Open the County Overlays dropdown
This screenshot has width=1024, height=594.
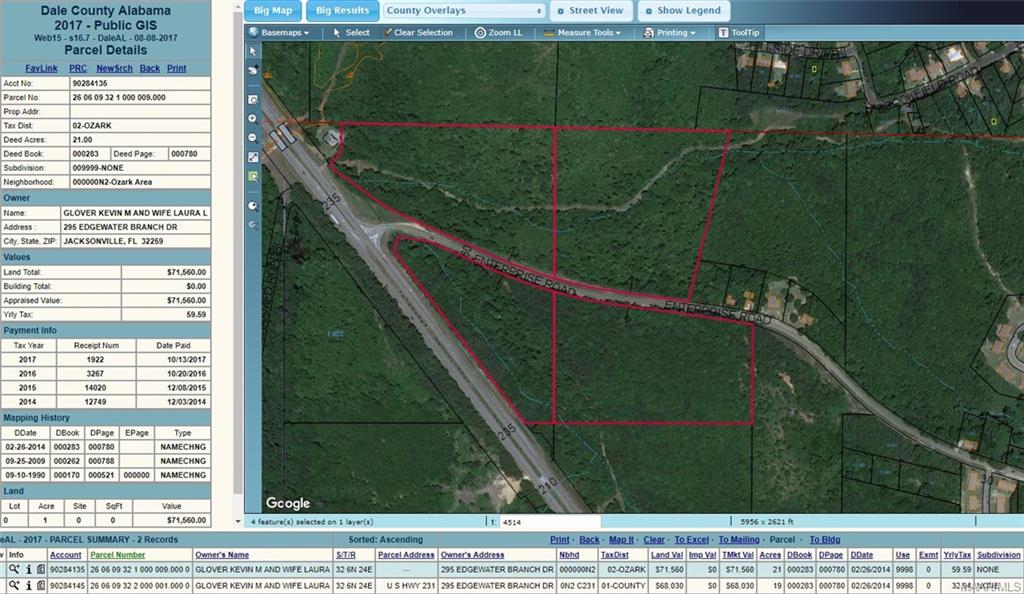464,11
